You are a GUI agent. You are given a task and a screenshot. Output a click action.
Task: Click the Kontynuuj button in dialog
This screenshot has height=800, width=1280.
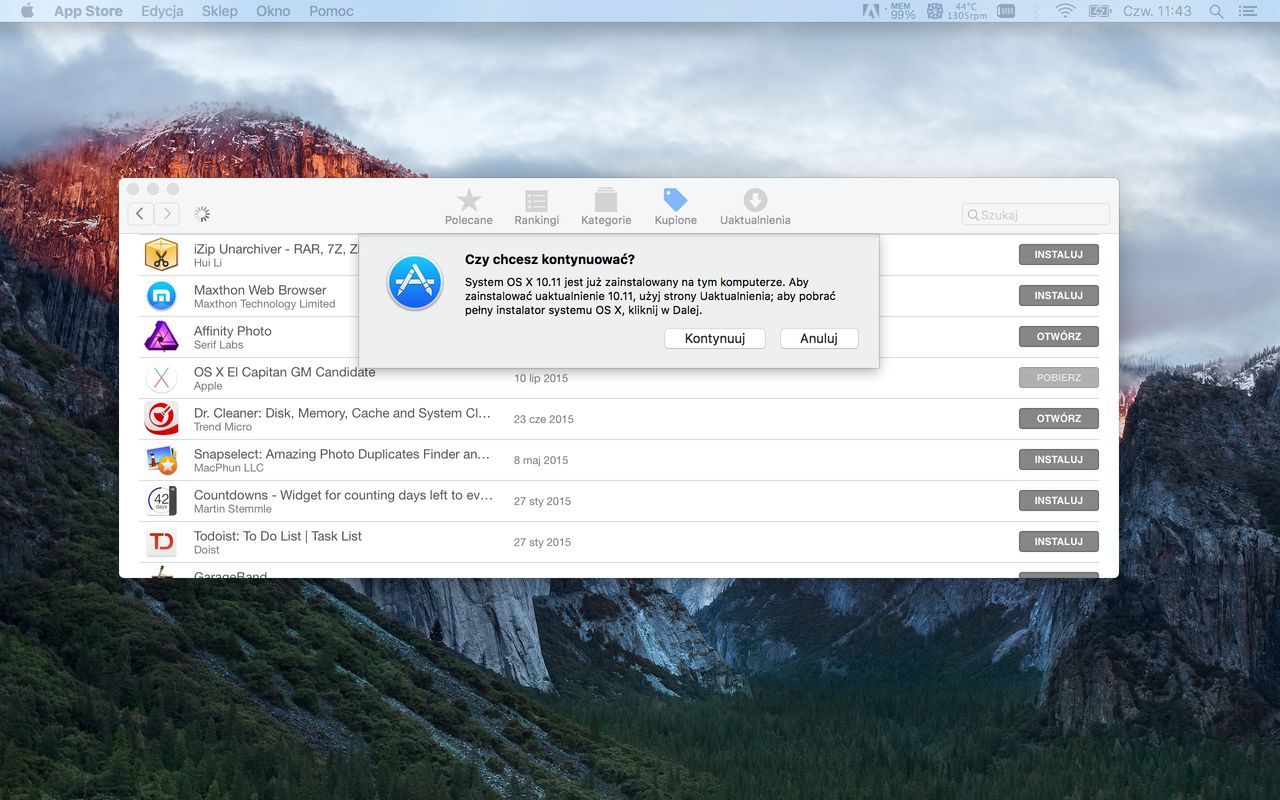[x=715, y=338]
